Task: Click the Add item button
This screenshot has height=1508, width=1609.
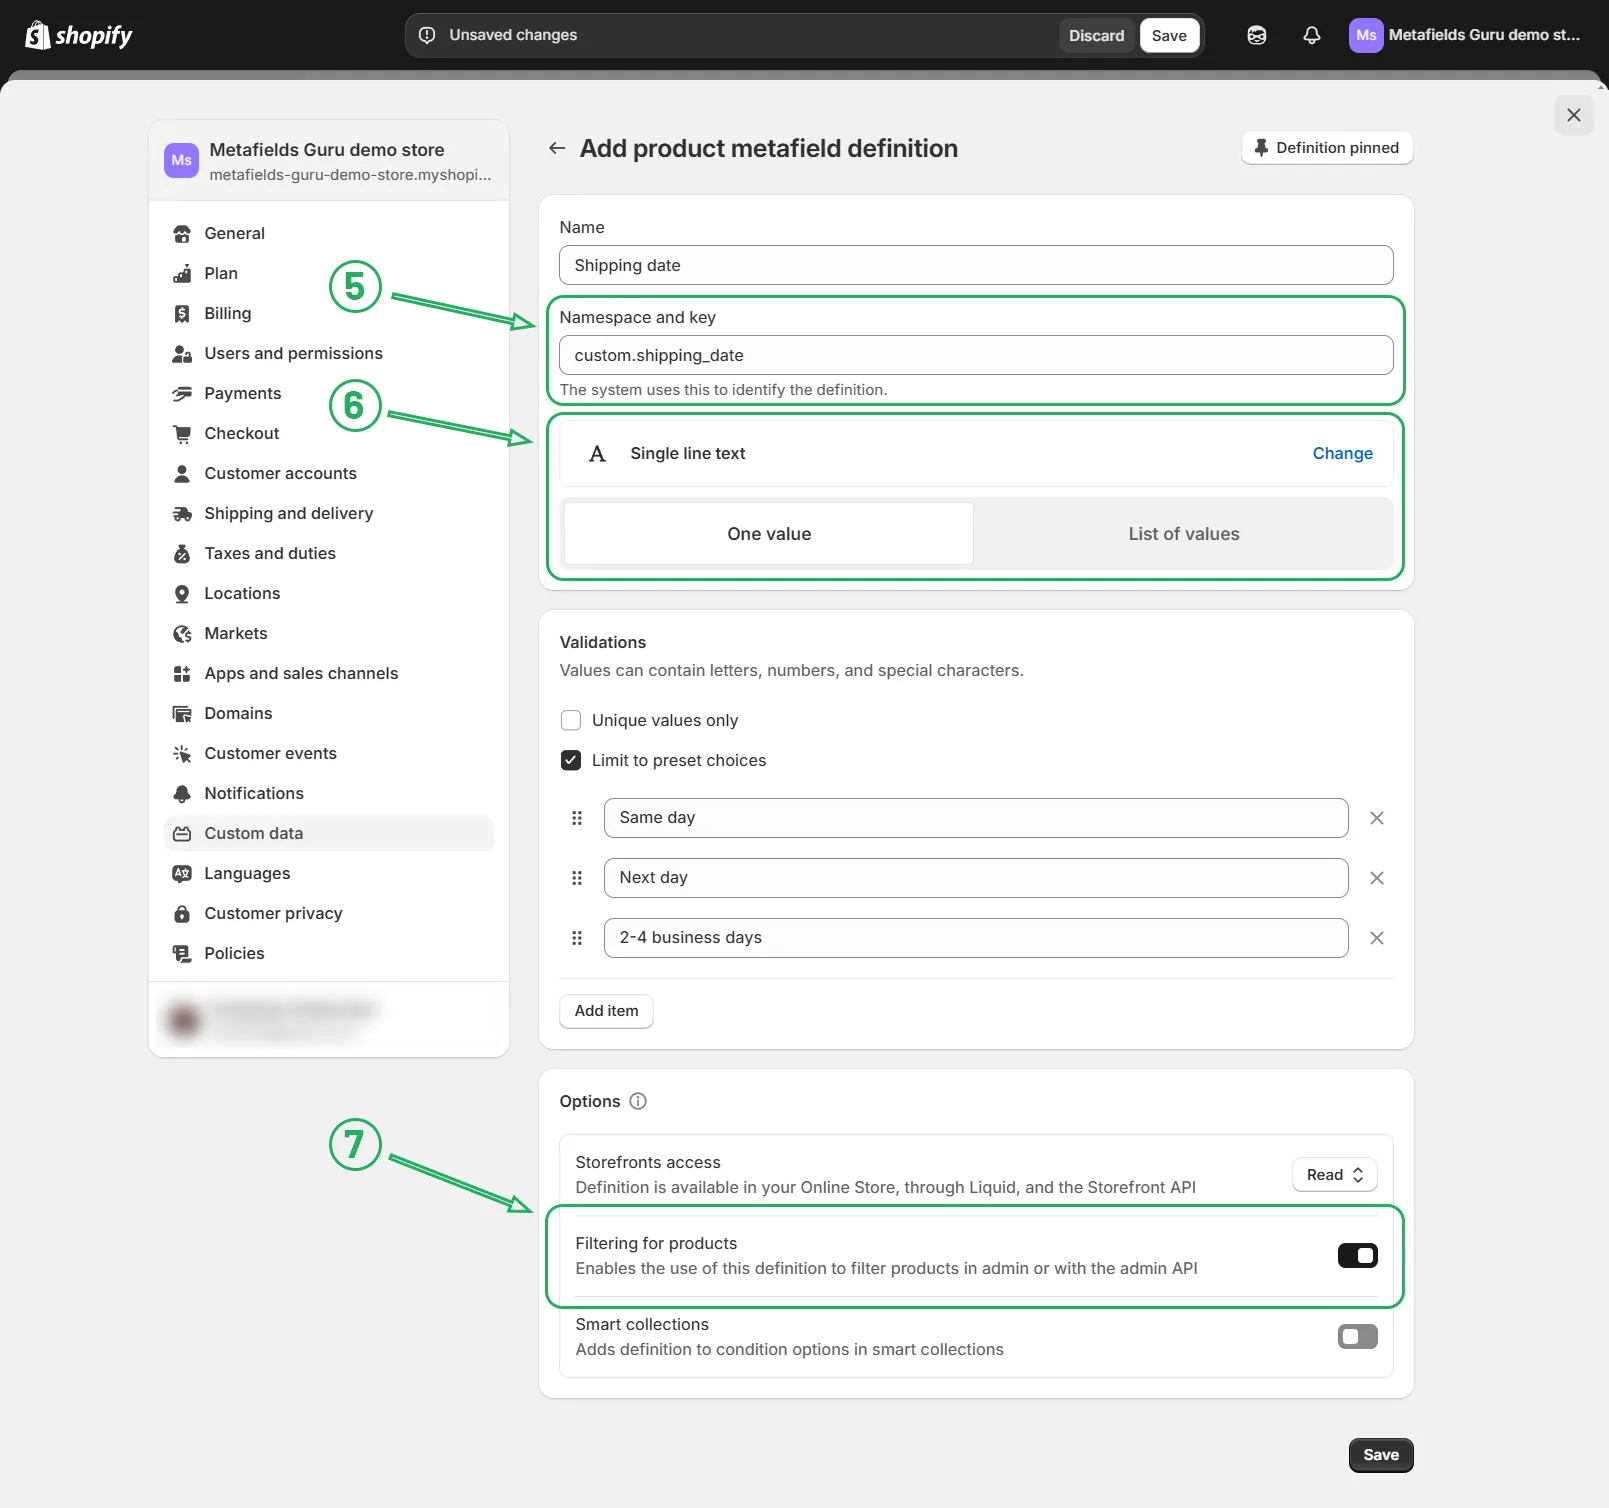Action: coord(606,1011)
